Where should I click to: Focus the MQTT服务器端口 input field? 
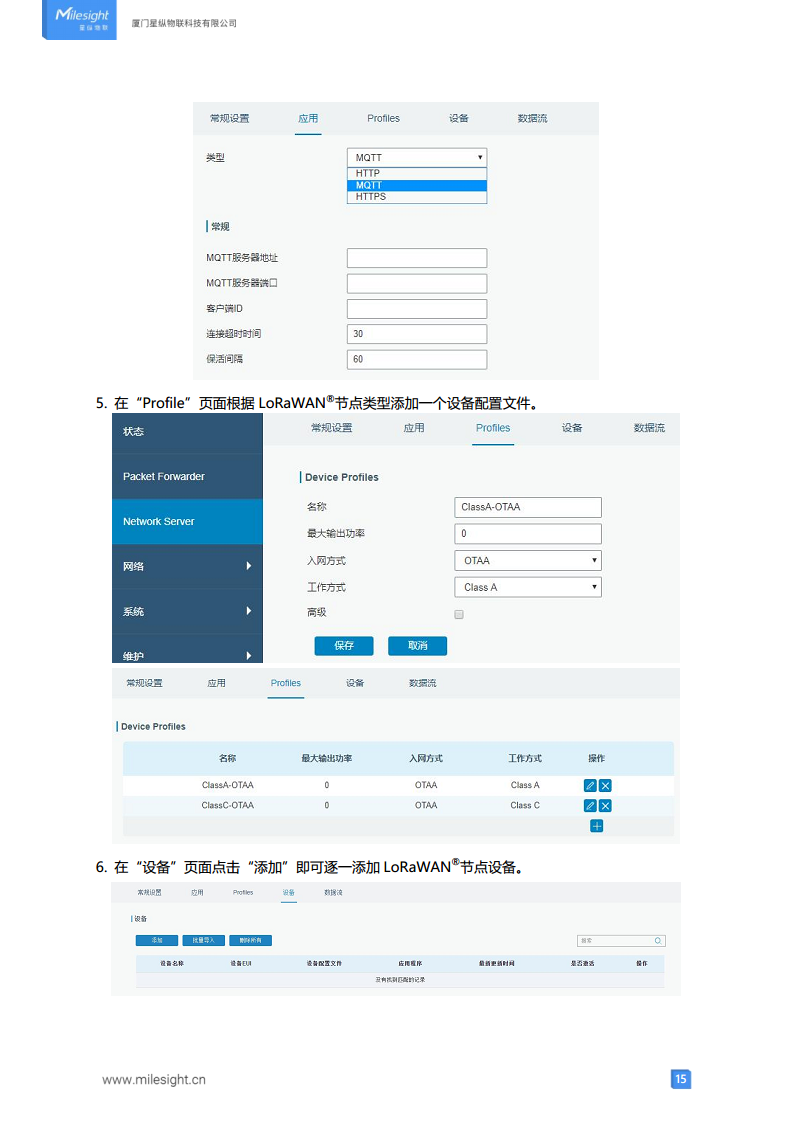(417, 283)
